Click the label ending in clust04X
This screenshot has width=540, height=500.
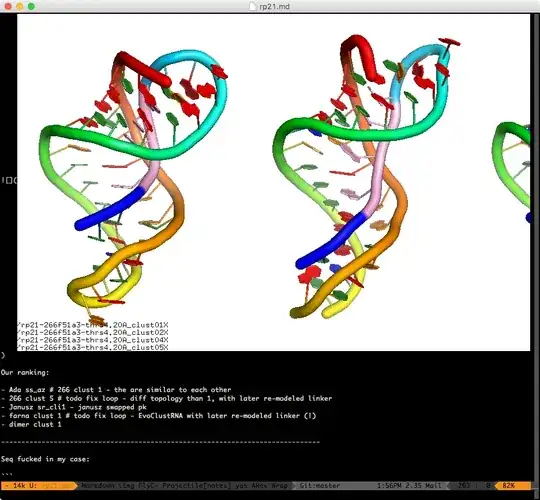click(93, 340)
